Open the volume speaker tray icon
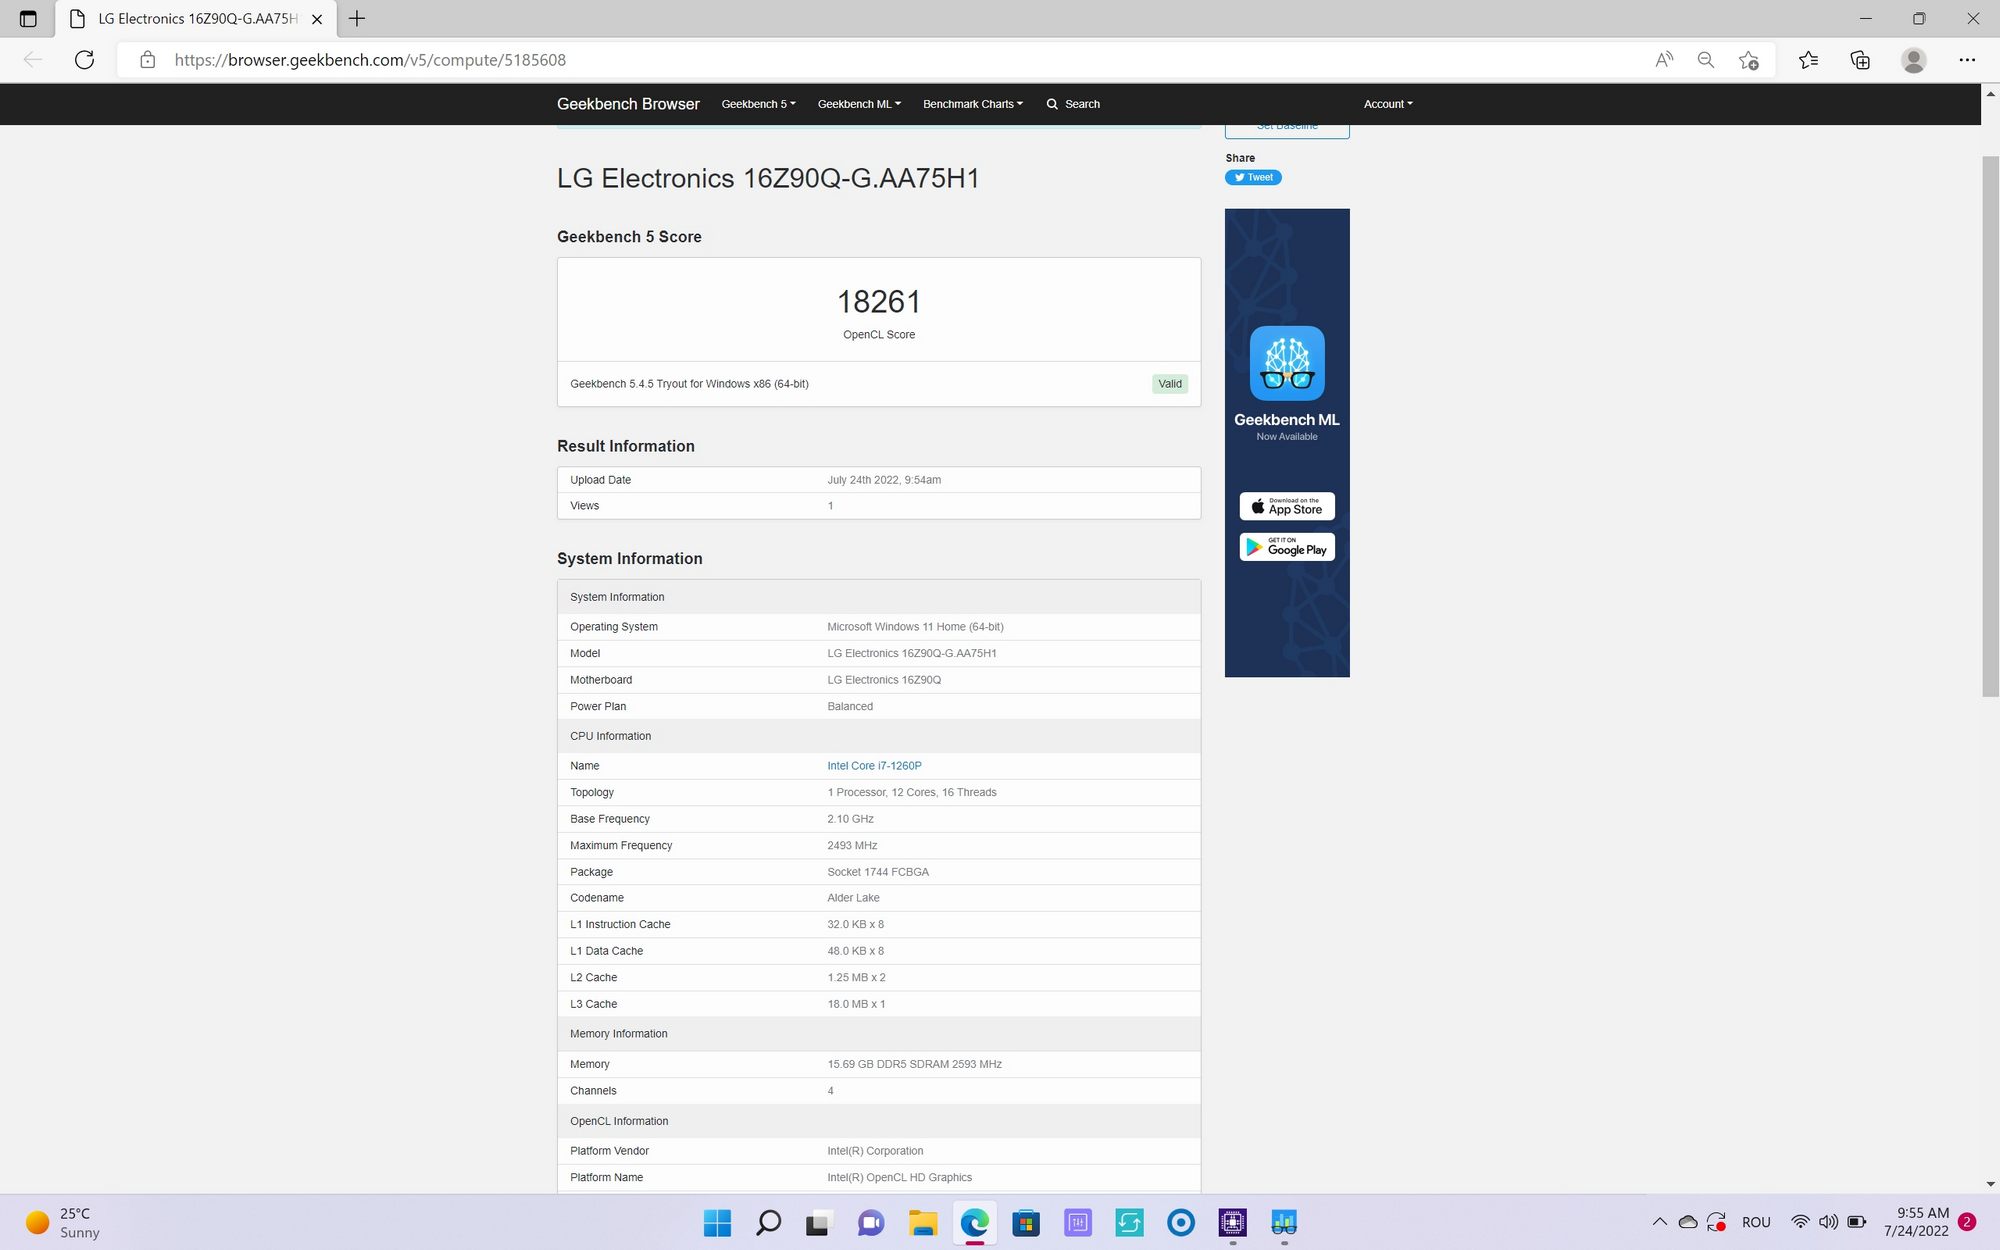Image resolution: width=2000 pixels, height=1250 pixels. pyautogui.click(x=1828, y=1222)
